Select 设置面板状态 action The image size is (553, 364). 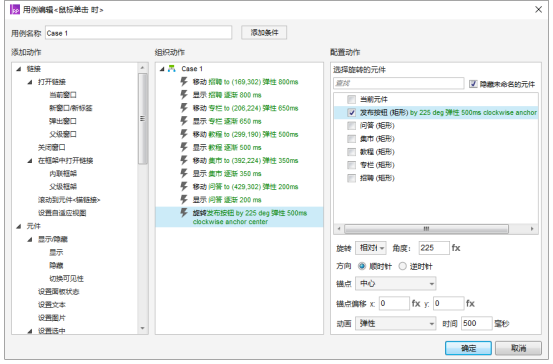pyautogui.click(x=59, y=291)
